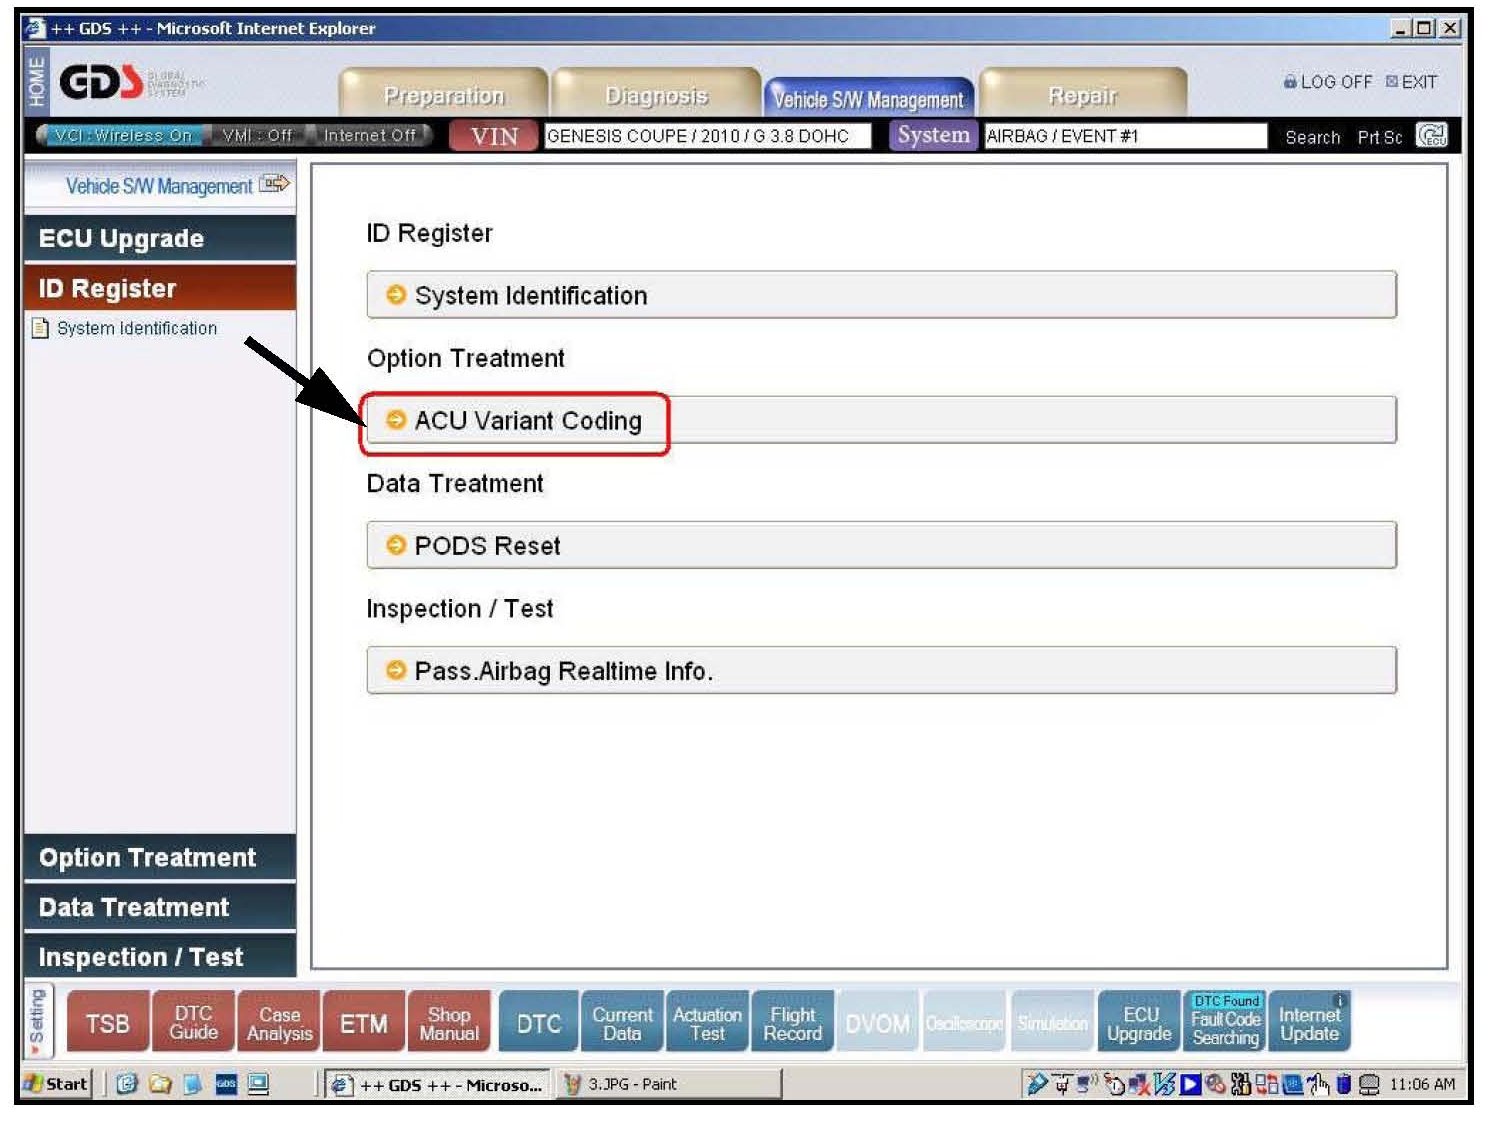Open the DTC Guide tool
Viewport: 1507px width, 1129px height.
(x=193, y=1023)
